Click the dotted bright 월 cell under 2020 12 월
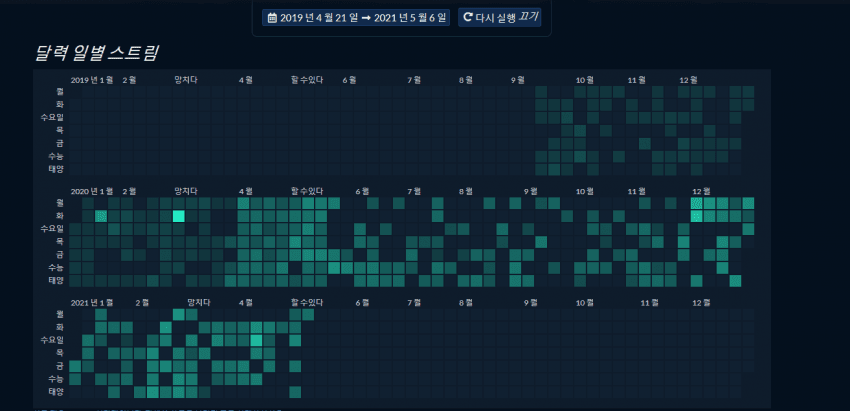Image resolution: width=850 pixels, height=411 pixels. click(x=697, y=203)
